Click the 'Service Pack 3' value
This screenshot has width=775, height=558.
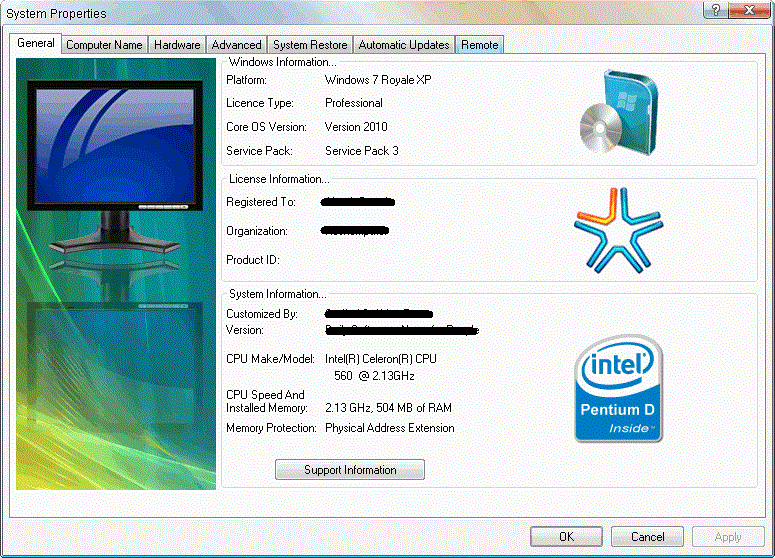(362, 151)
